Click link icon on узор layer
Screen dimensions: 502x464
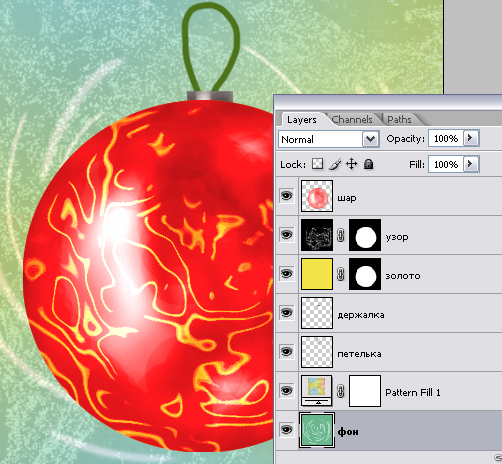(x=340, y=235)
